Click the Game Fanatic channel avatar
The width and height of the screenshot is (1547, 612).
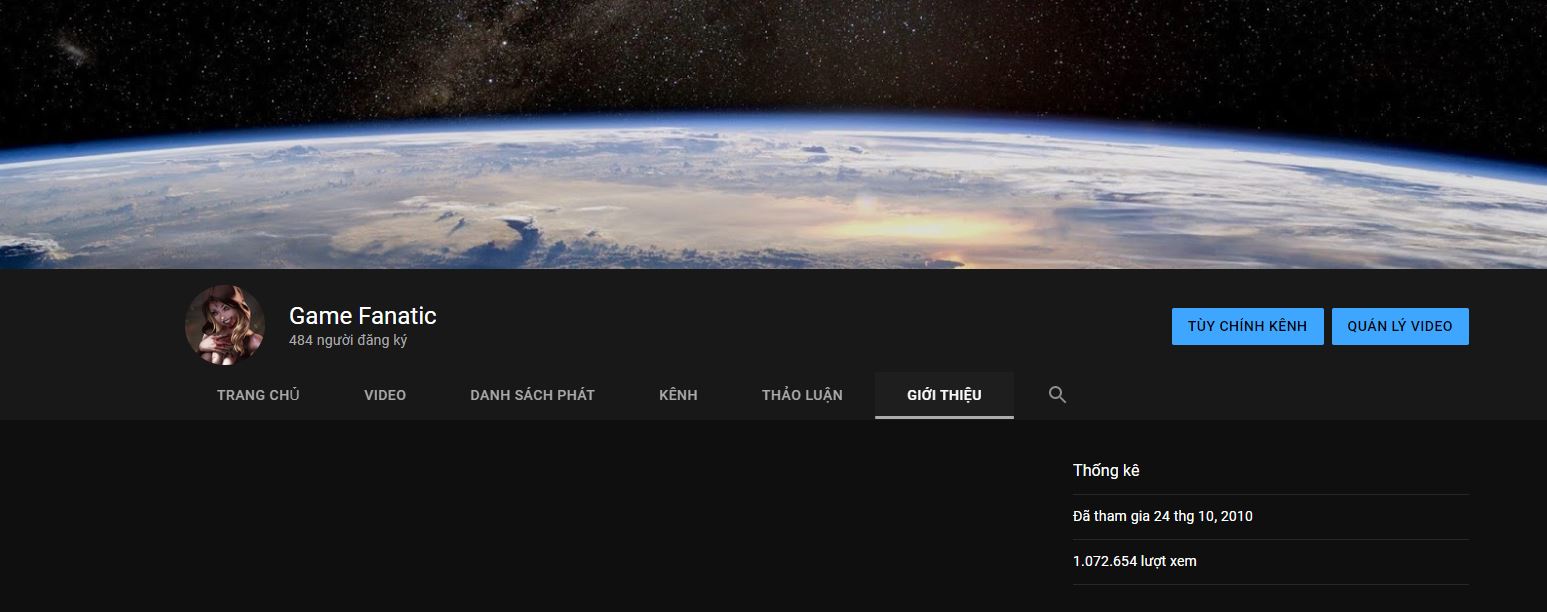tap(225, 325)
